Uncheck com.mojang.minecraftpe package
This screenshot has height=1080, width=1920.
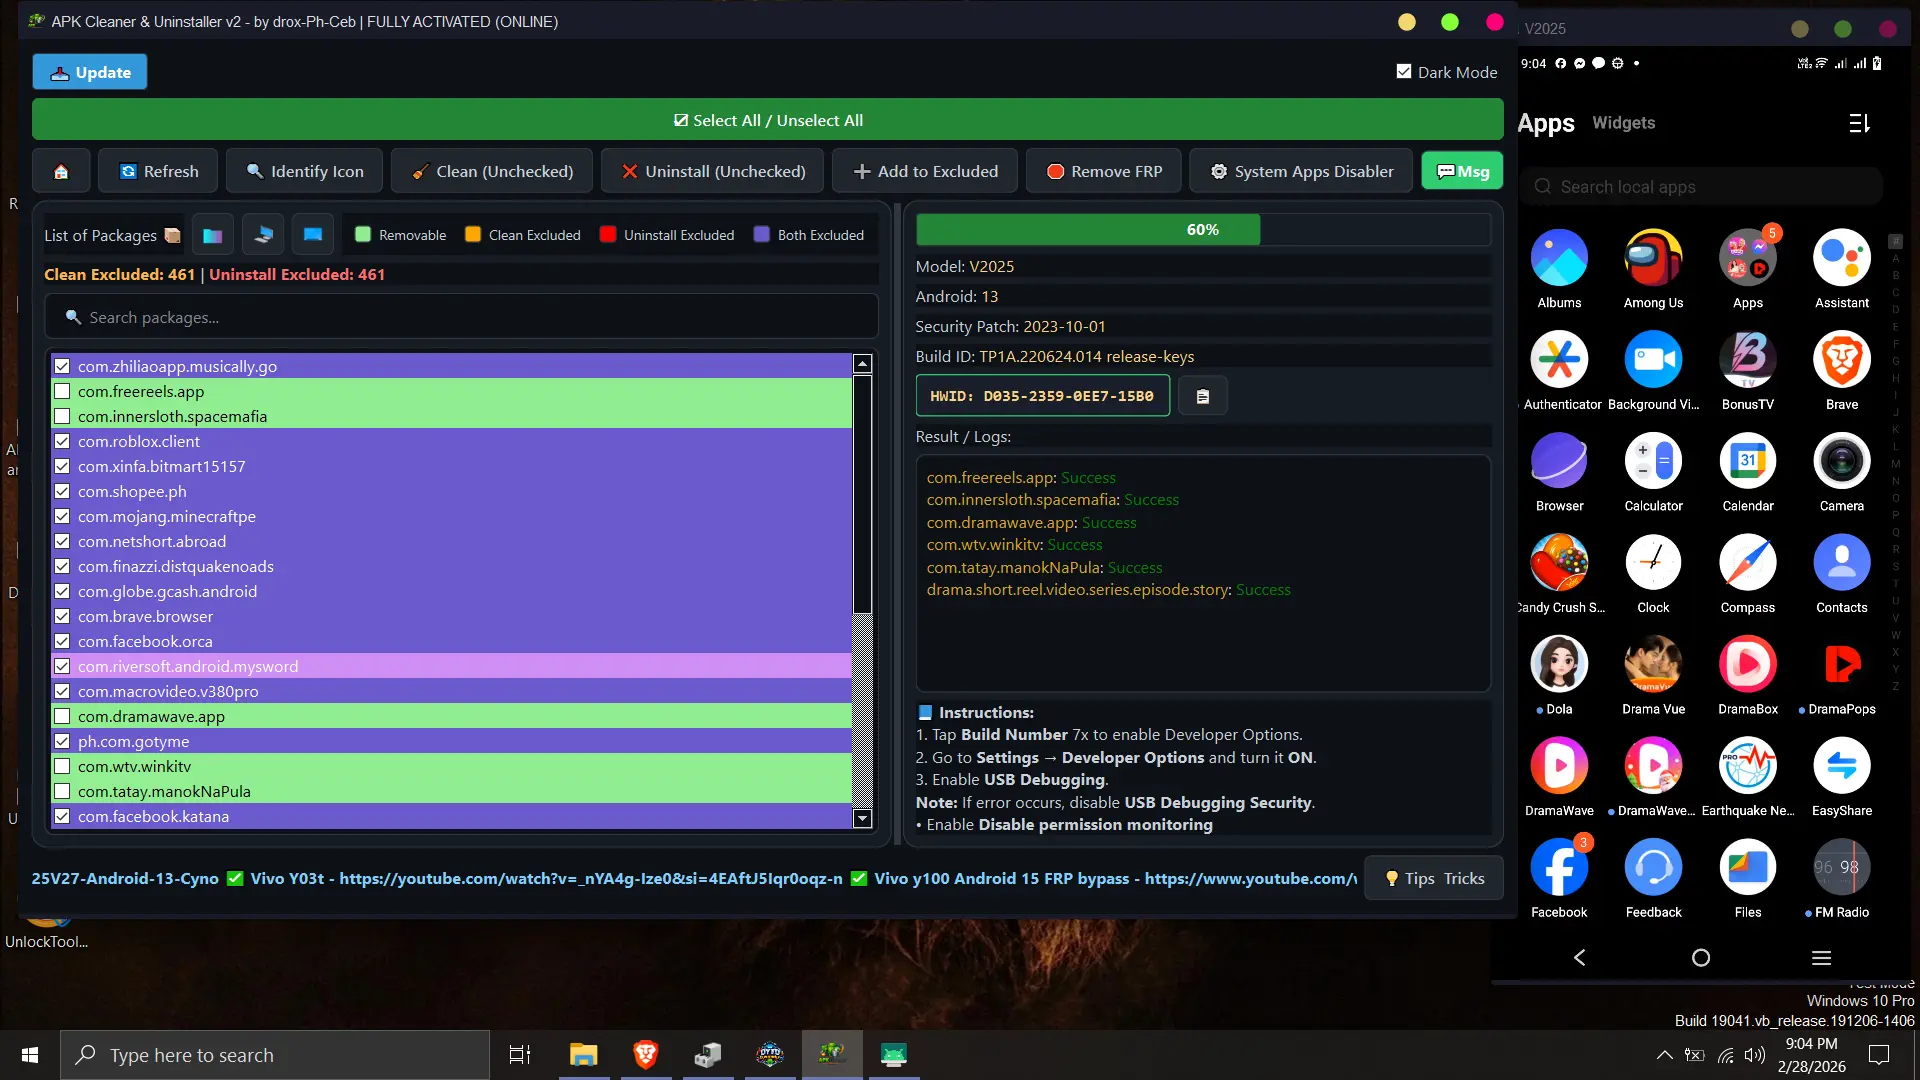point(62,516)
